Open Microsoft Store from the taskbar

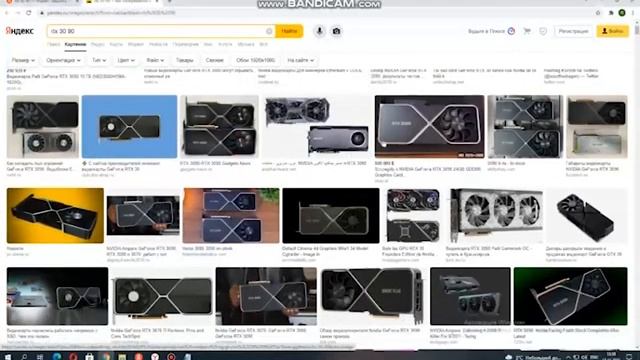(x=89, y=357)
